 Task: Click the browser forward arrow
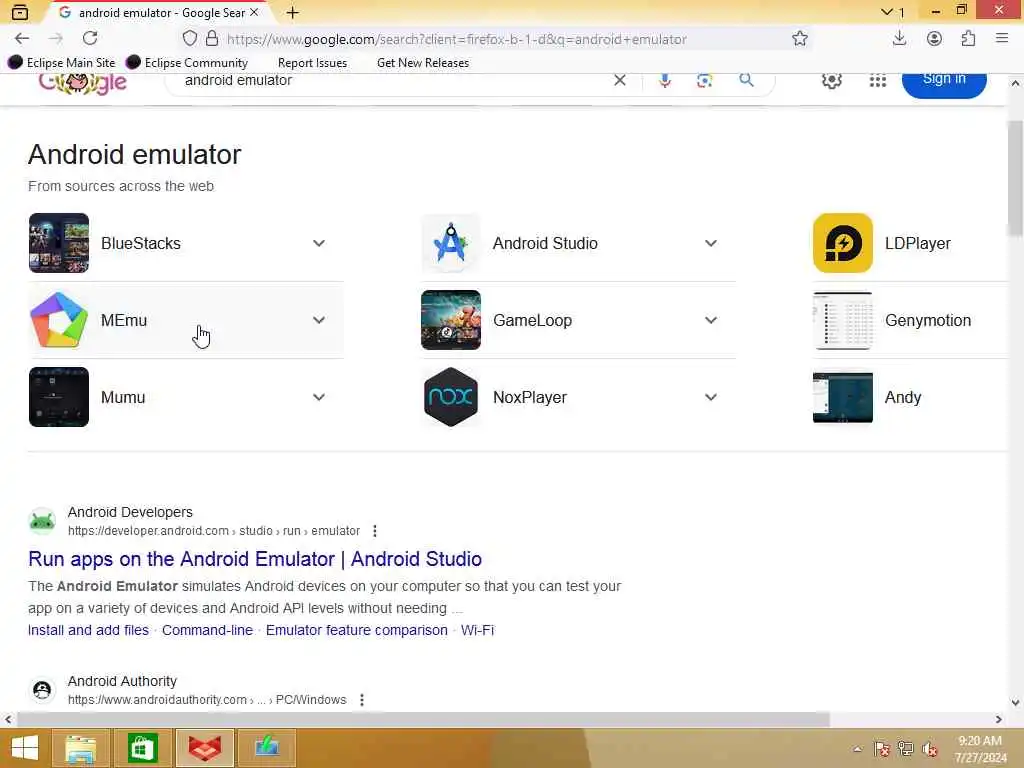[56, 39]
